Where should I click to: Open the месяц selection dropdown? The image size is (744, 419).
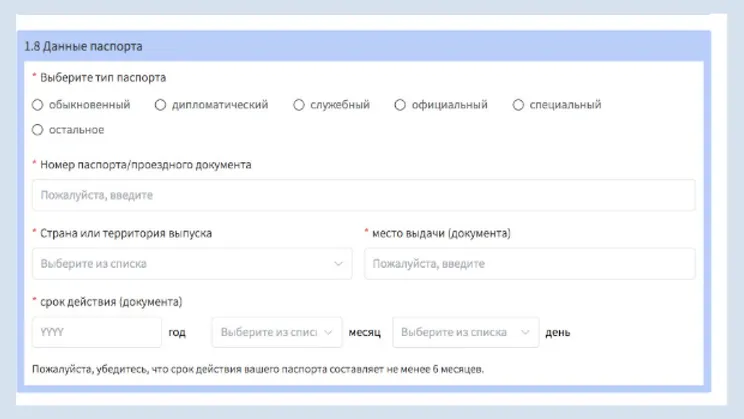point(277,332)
